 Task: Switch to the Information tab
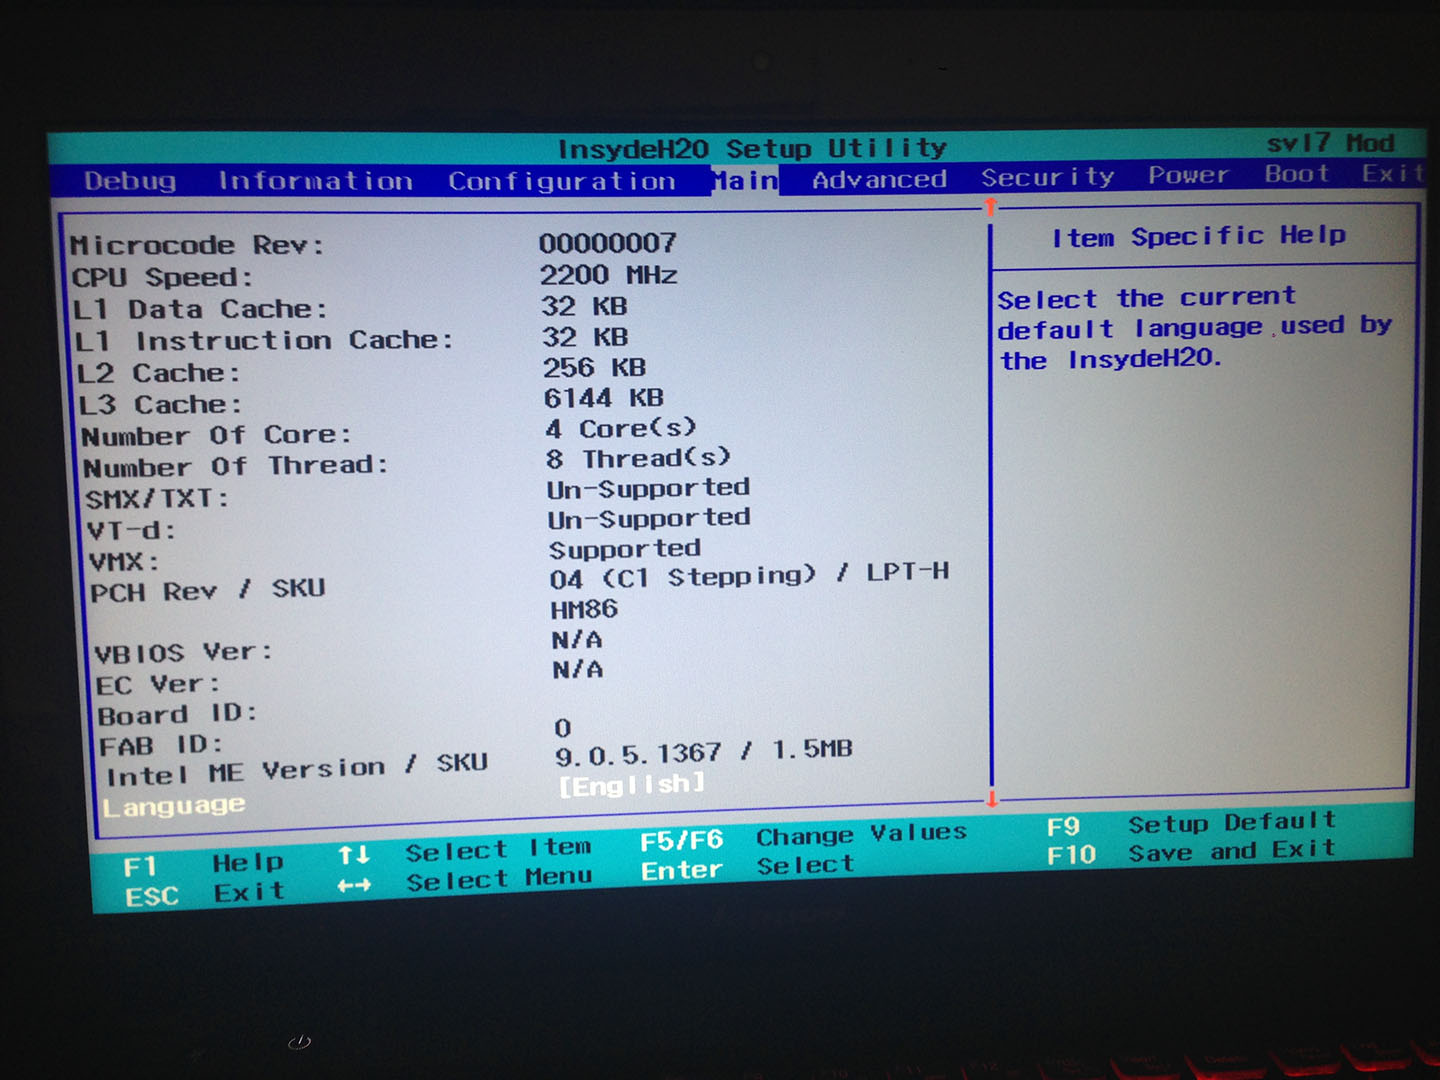pos(315,181)
